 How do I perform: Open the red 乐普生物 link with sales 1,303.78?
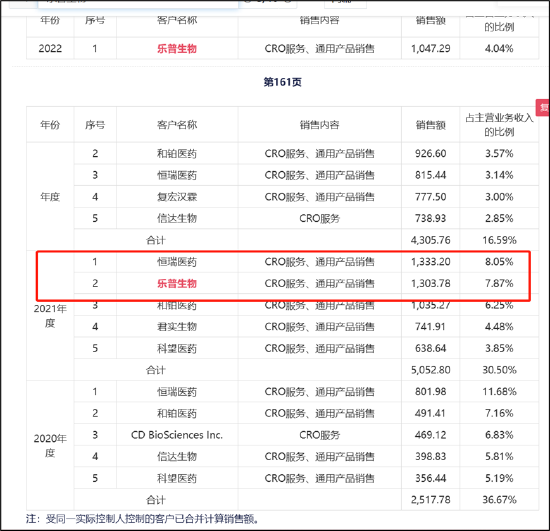[177, 283]
